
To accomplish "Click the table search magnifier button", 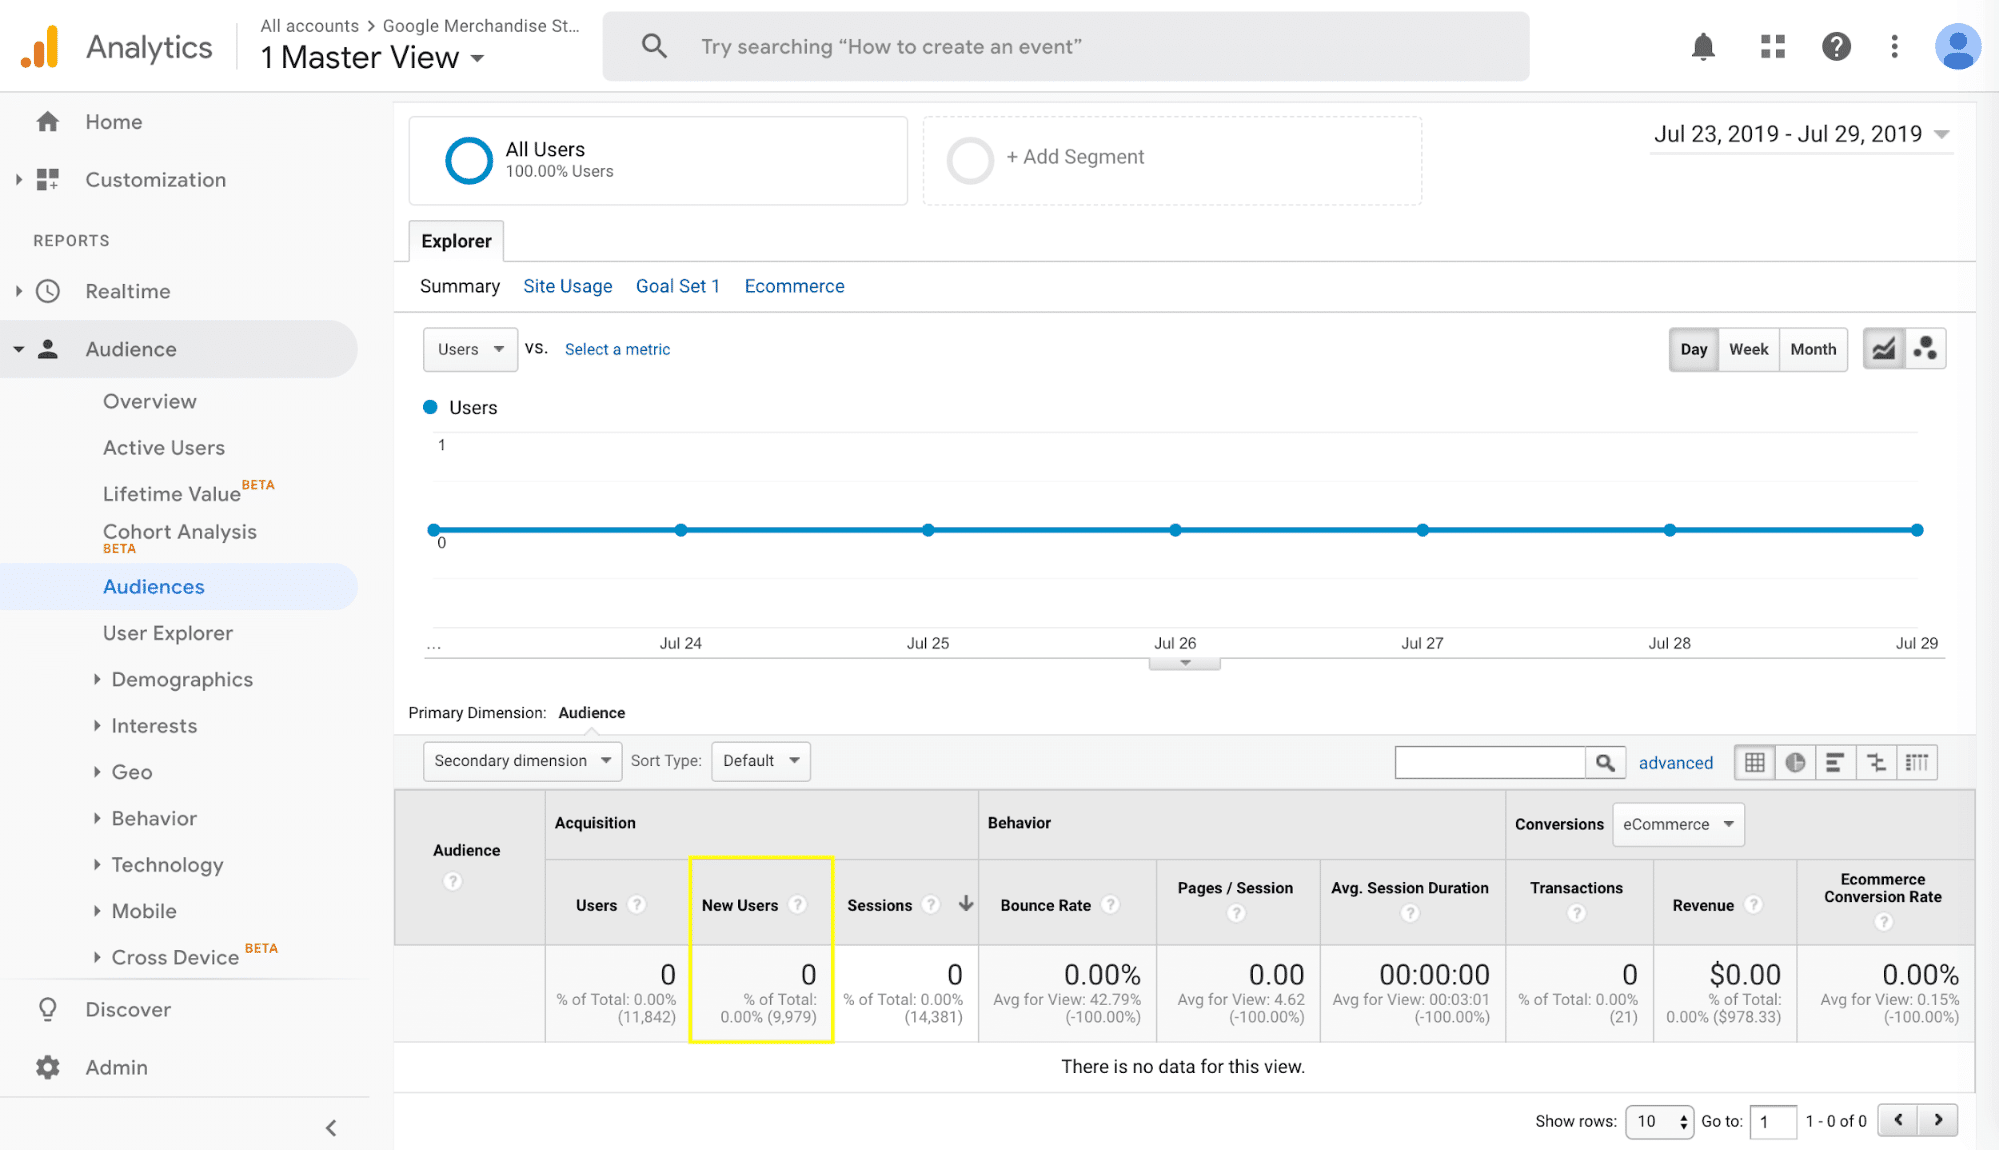I will pos(1605,763).
